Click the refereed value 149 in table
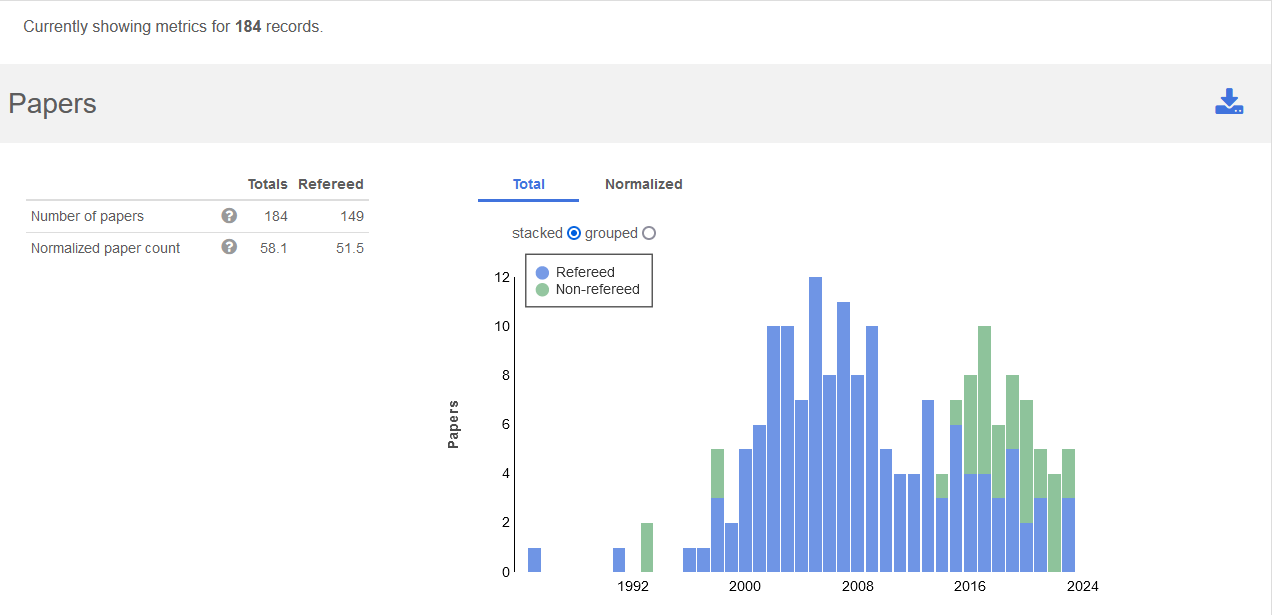The width and height of the screenshot is (1272, 615). [351, 216]
